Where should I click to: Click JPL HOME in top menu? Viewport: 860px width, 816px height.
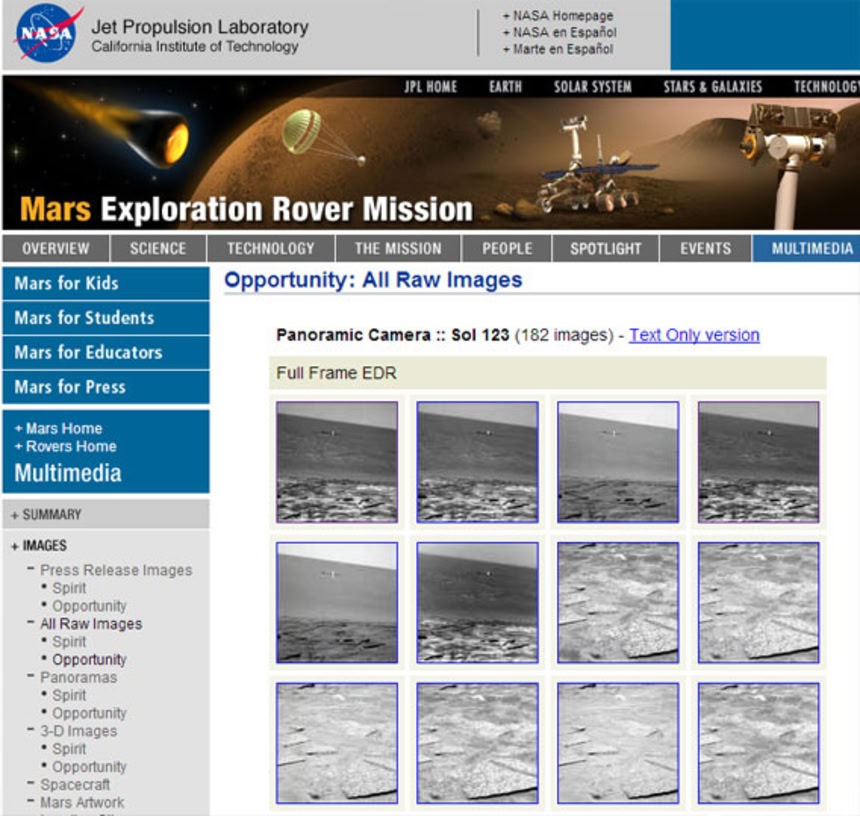point(430,87)
